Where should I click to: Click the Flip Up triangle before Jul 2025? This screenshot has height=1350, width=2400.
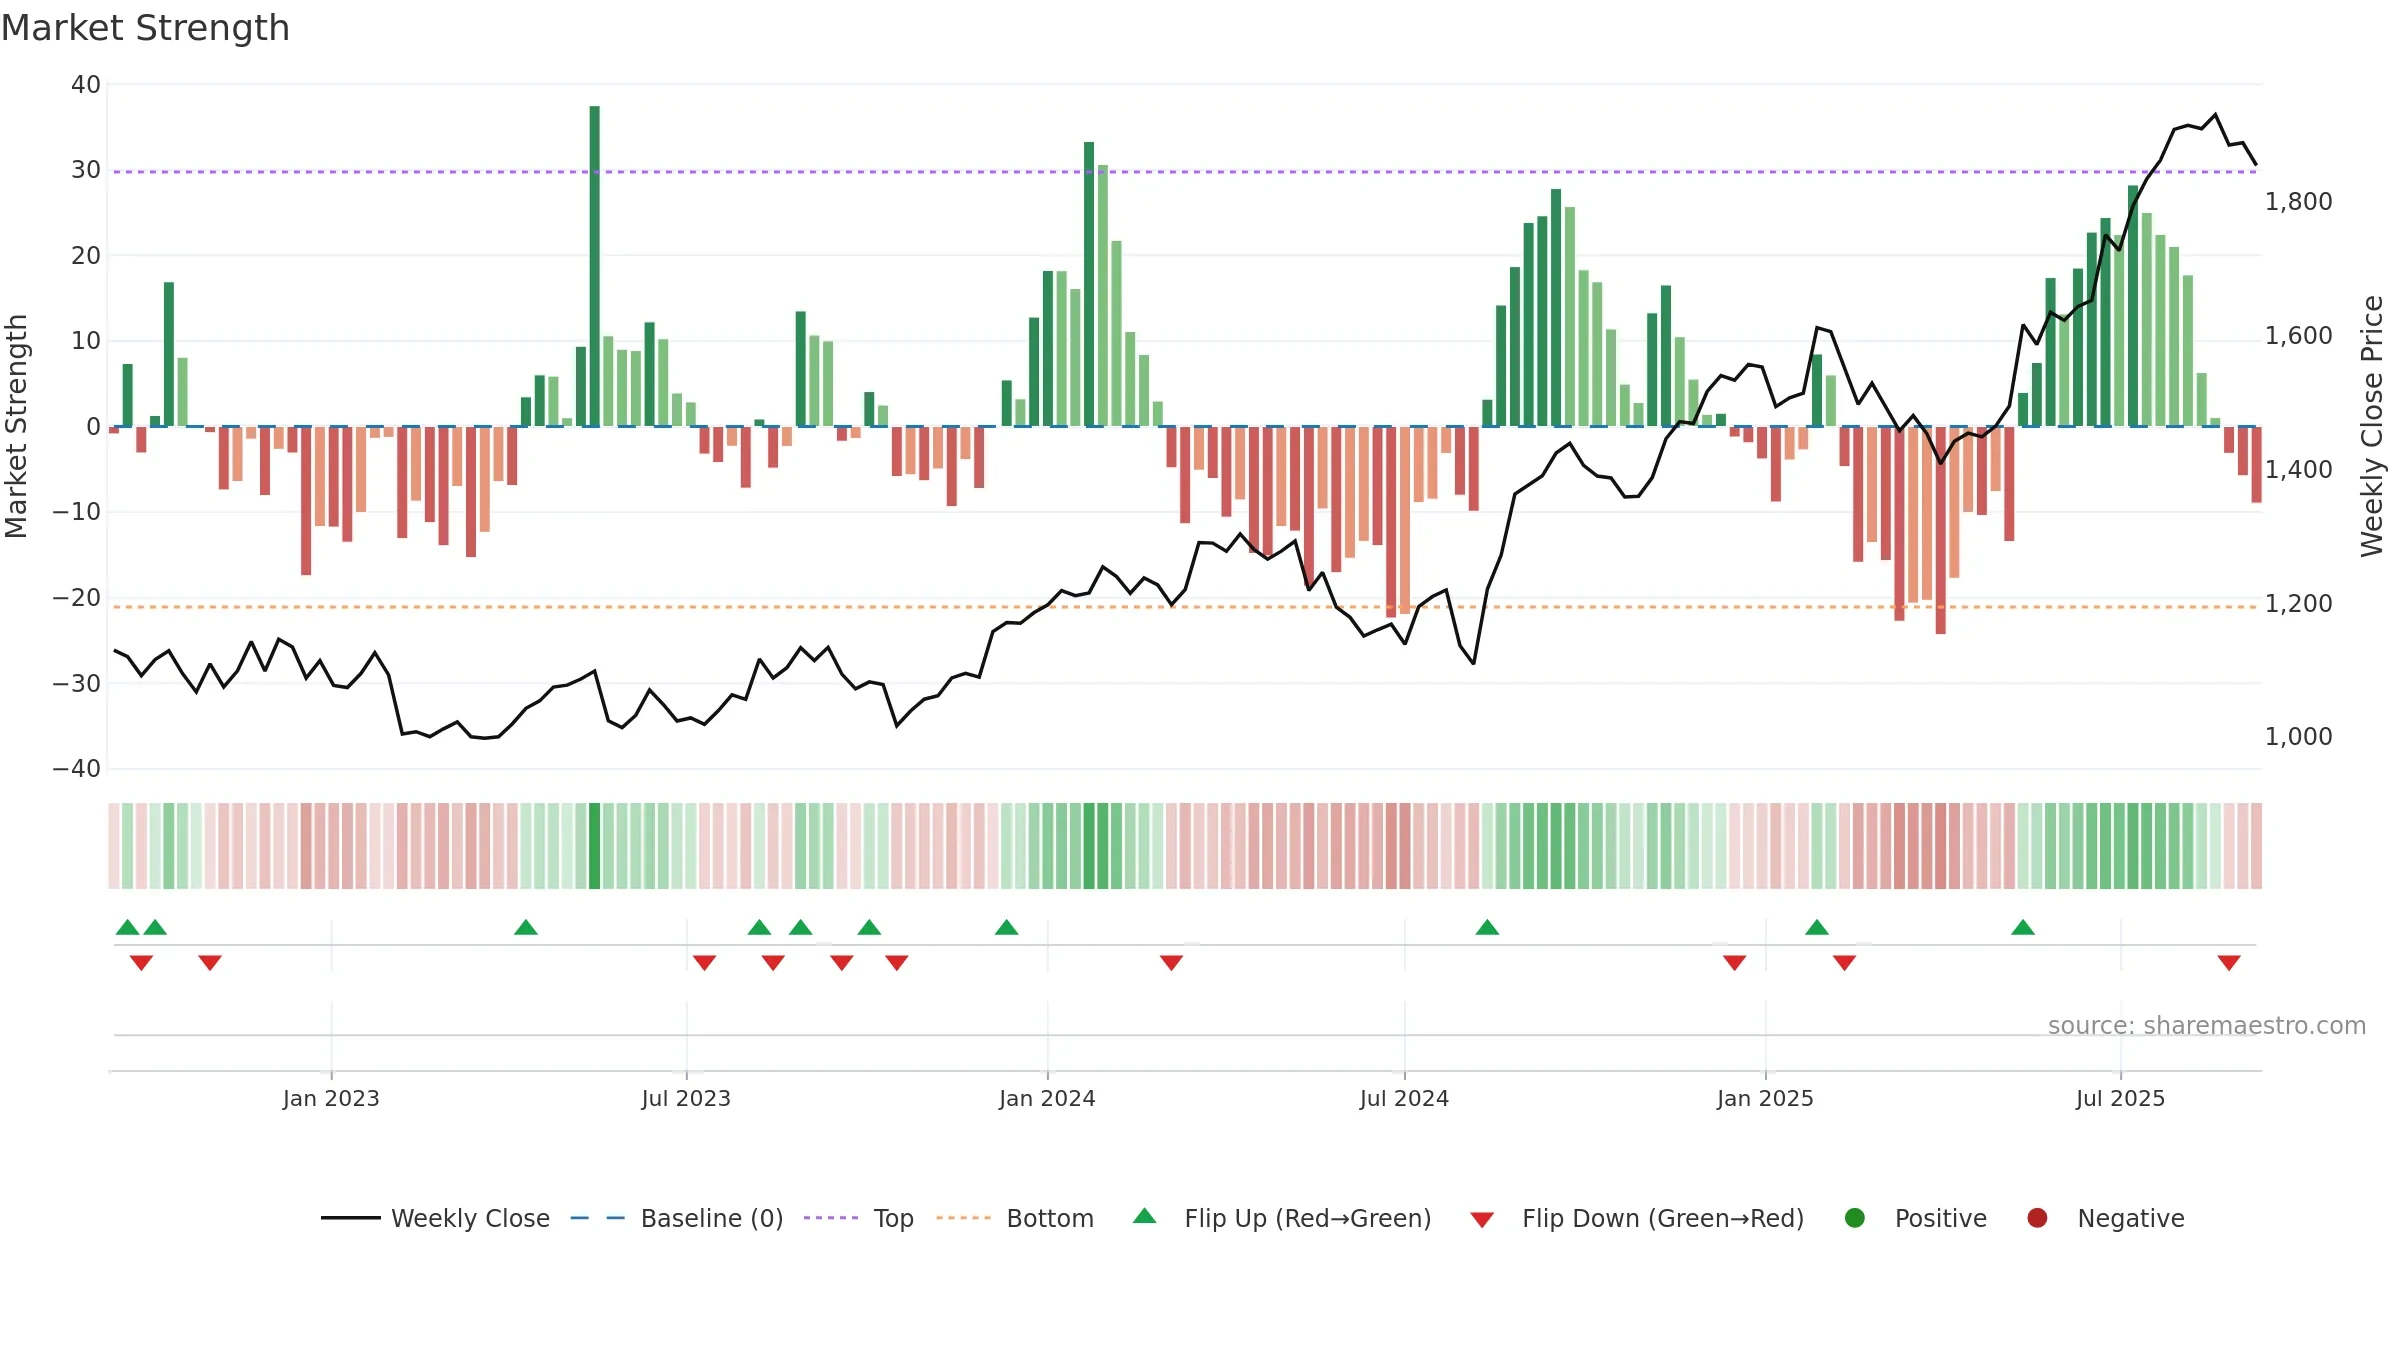[2023, 927]
